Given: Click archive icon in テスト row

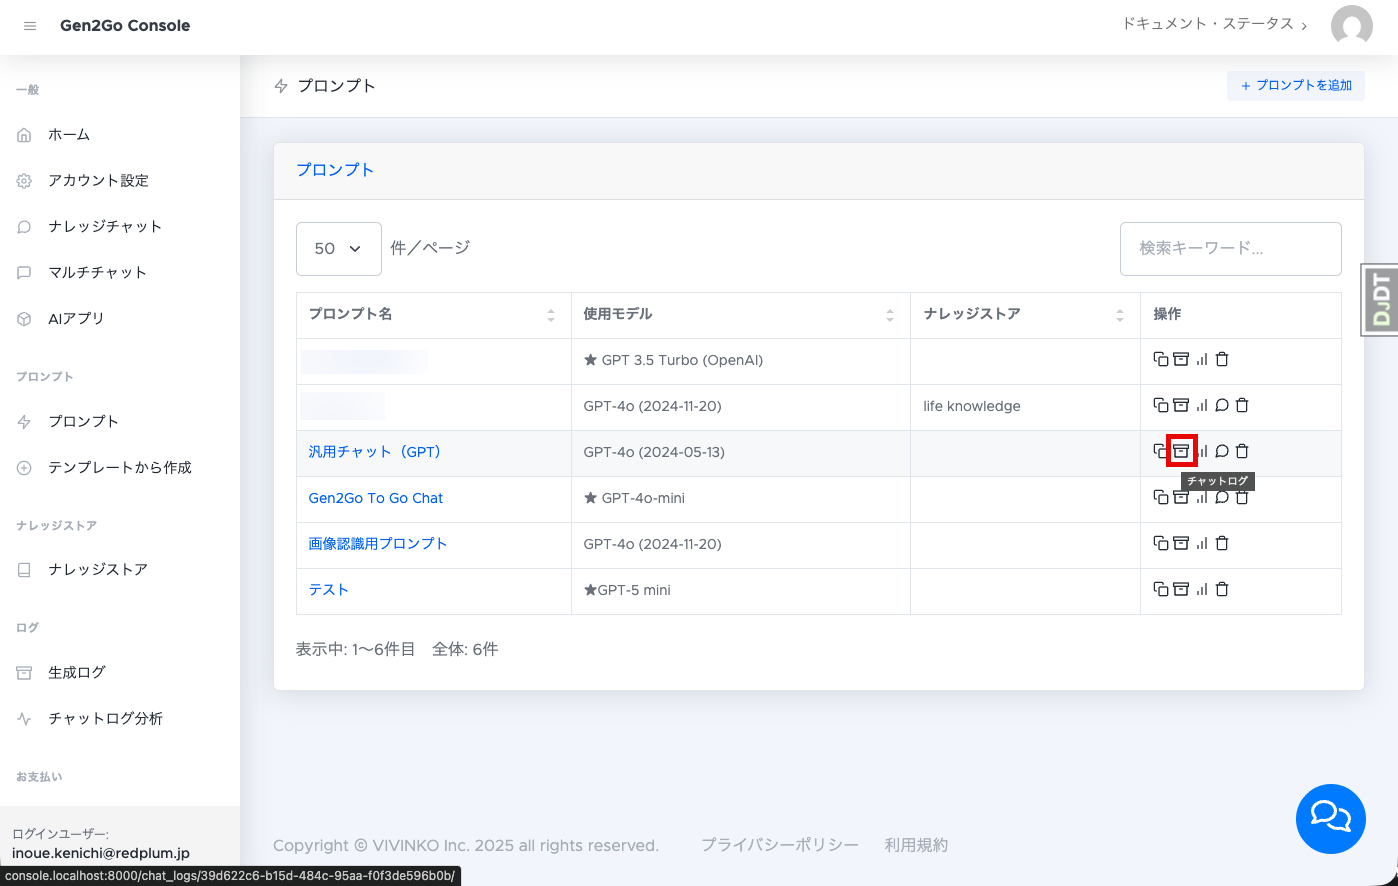Looking at the screenshot, I should click(x=1181, y=589).
